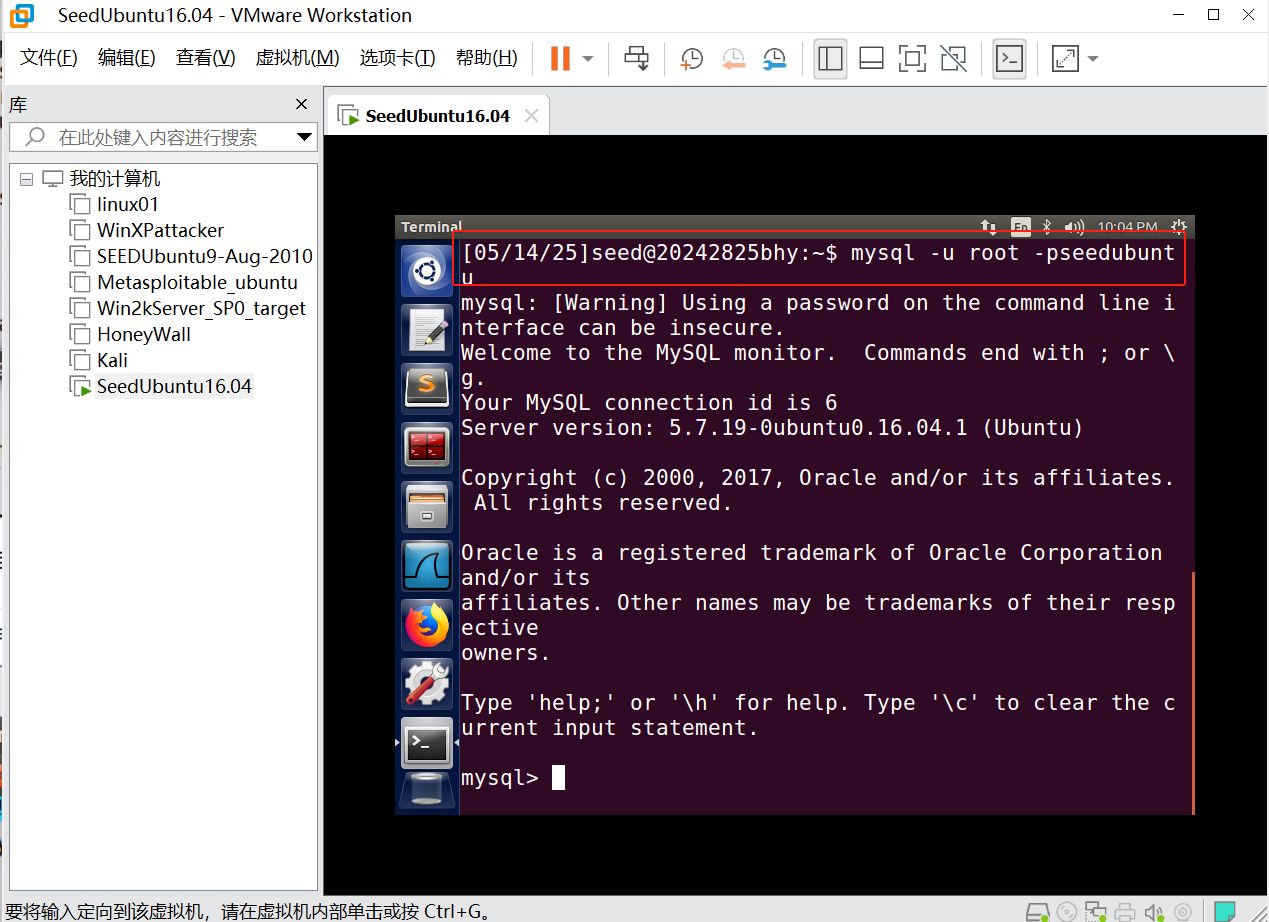The height and width of the screenshot is (922, 1269).
Task: Click the network adapter status icon
Action: 1097,911
